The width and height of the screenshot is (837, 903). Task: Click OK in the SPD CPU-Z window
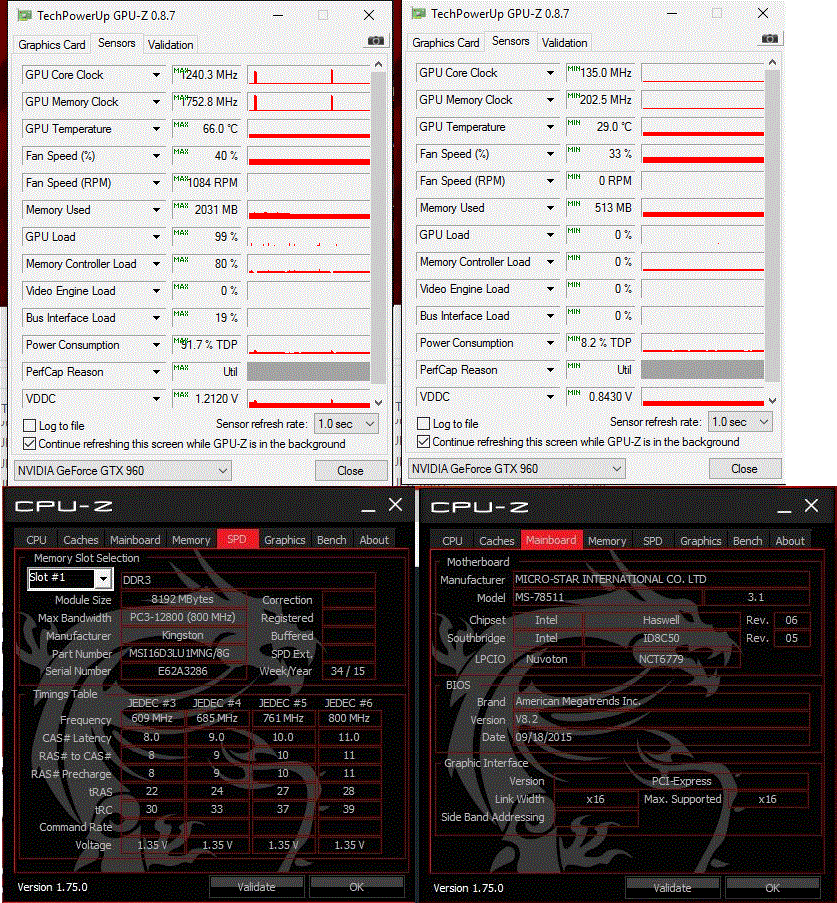pos(357,887)
